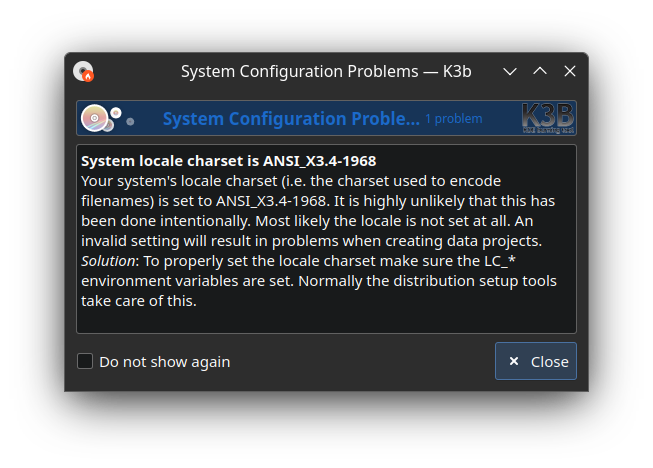Screen dimensions: 653x468
Task: Minimize the System Configuration Problems window
Action: pyautogui.click(x=510, y=72)
